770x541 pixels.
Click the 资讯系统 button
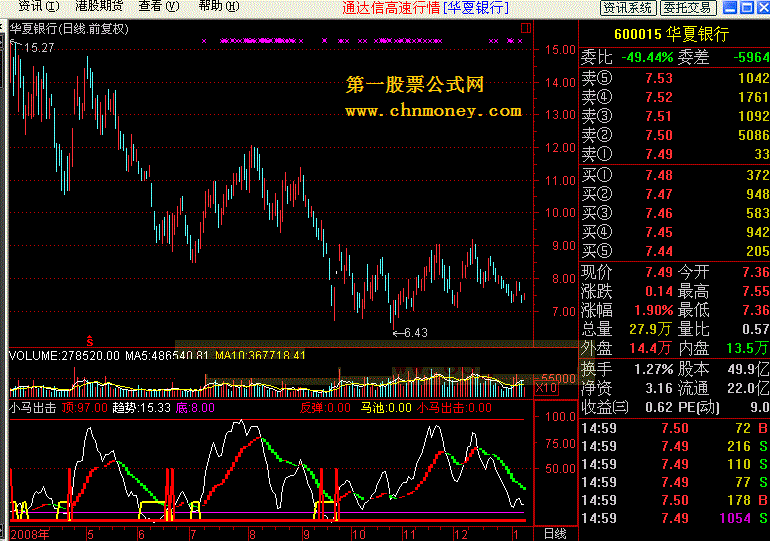click(x=628, y=7)
